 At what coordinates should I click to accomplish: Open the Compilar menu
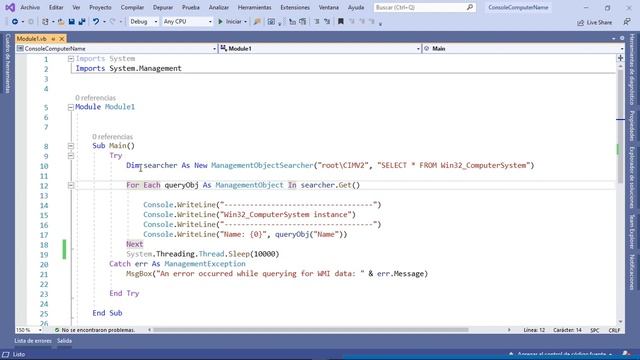tap(132, 7)
